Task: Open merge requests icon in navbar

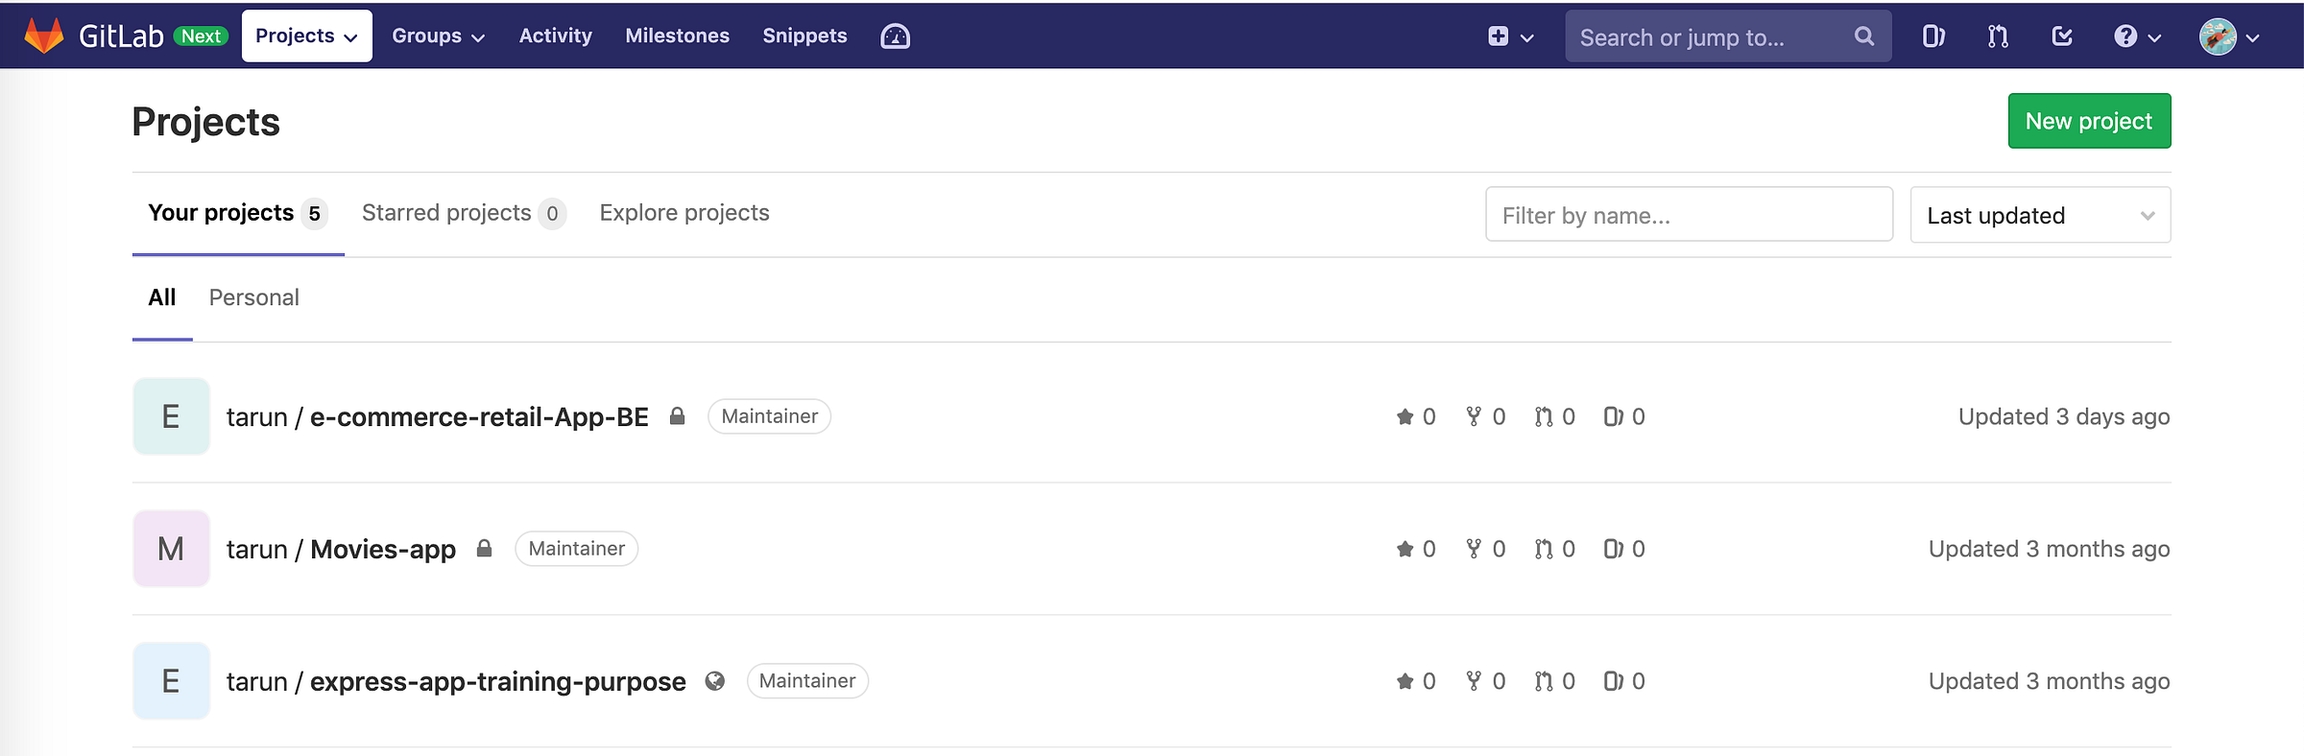Action: pyautogui.click(x=1997, y=37)
